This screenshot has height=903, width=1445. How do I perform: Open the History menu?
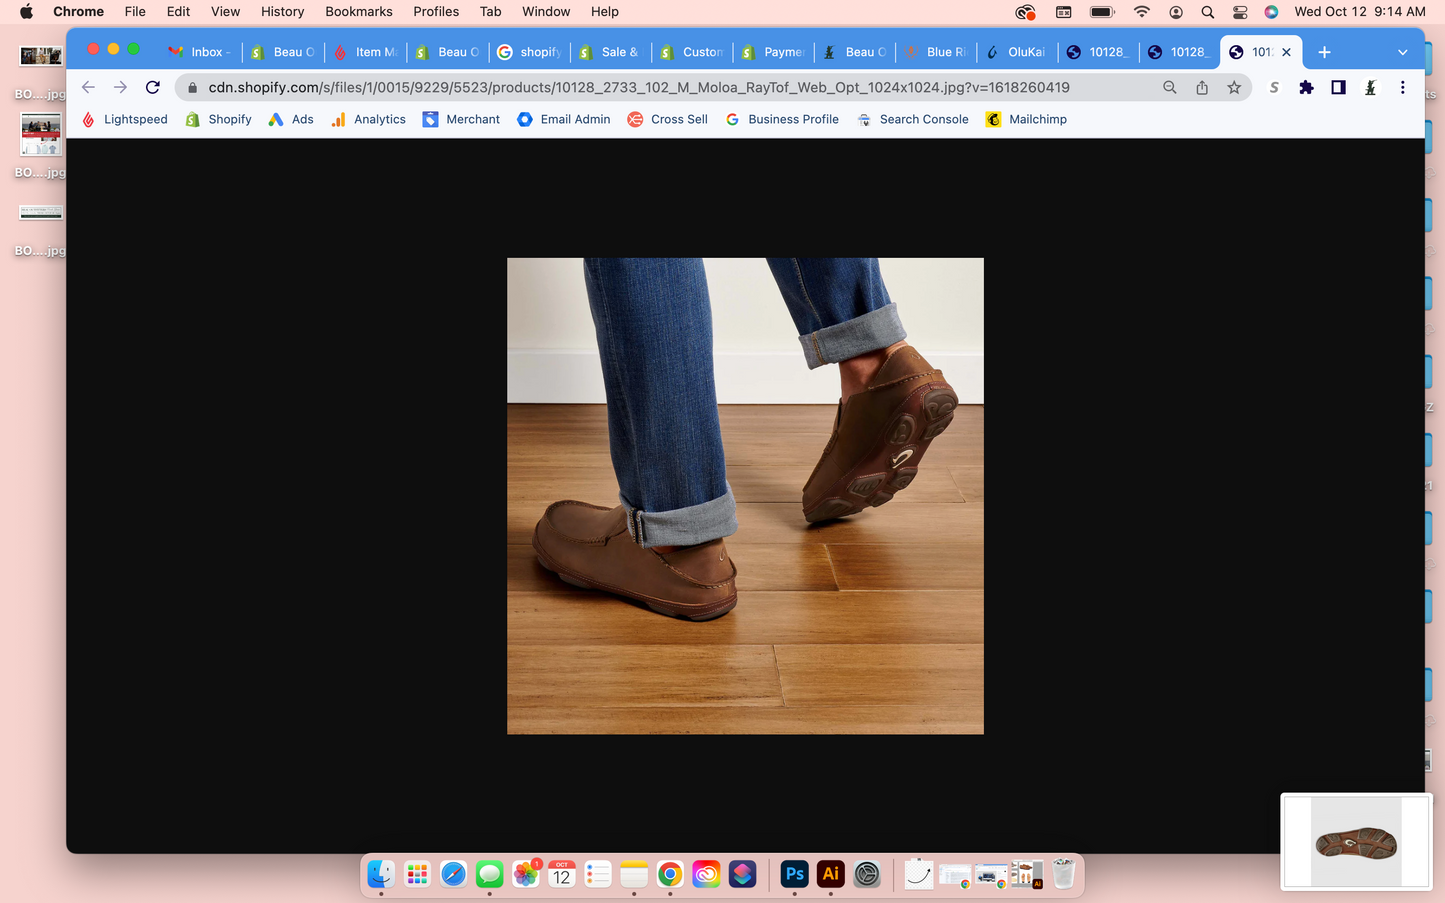click(282, 12)
